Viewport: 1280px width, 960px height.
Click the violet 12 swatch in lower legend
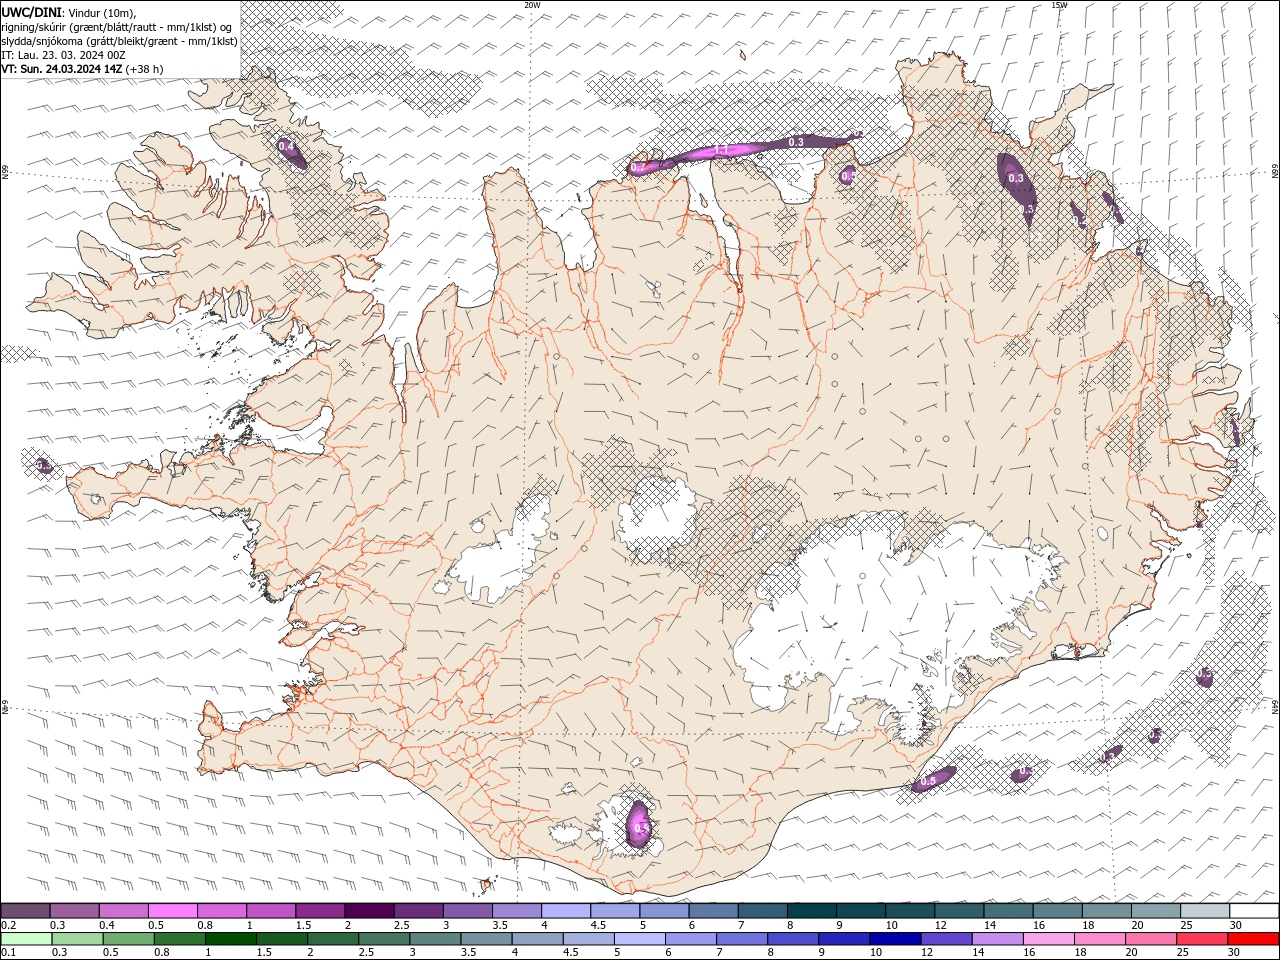945,939
